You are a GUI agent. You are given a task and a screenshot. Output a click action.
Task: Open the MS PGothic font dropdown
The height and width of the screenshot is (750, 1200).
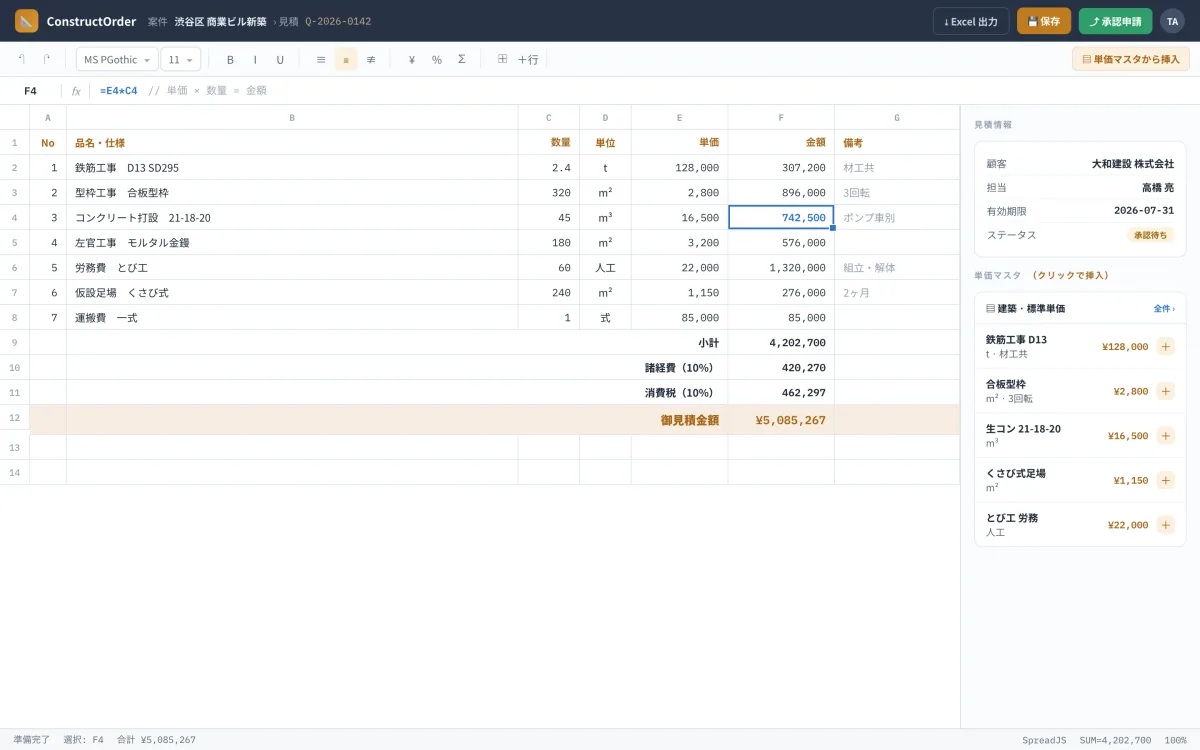point(117,59)
